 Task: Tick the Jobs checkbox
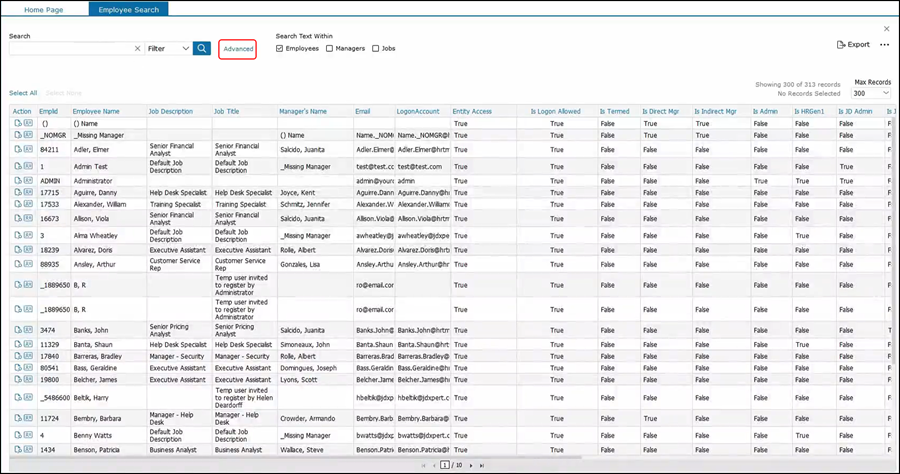point(375,48)
